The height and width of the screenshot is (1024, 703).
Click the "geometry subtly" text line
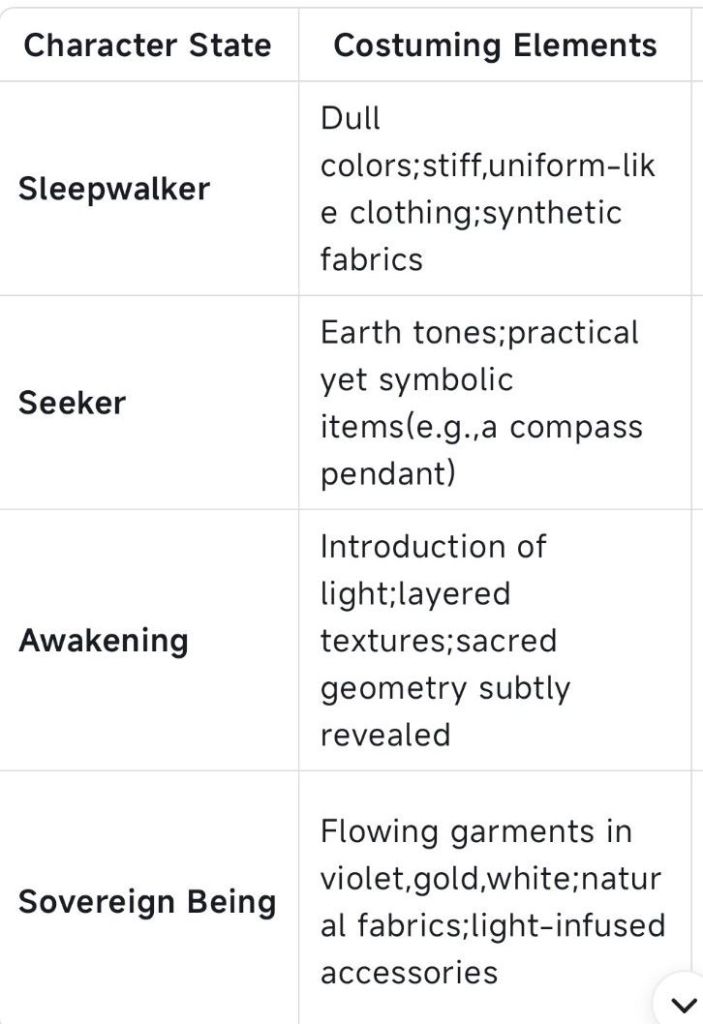click(445, 688)
